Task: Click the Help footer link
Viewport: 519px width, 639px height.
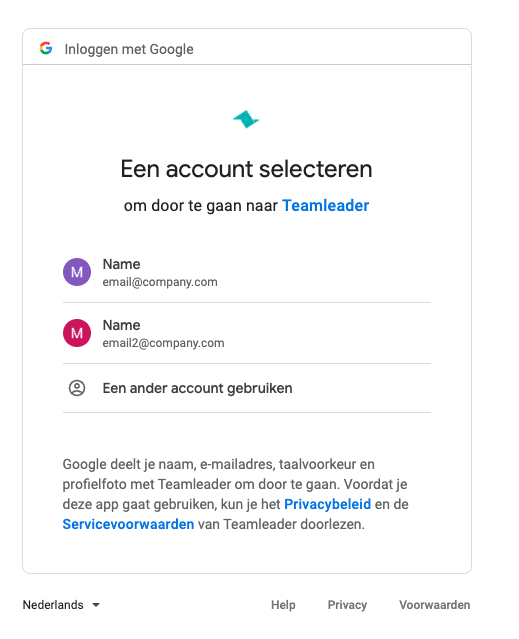Action: (x=283, y=605)
